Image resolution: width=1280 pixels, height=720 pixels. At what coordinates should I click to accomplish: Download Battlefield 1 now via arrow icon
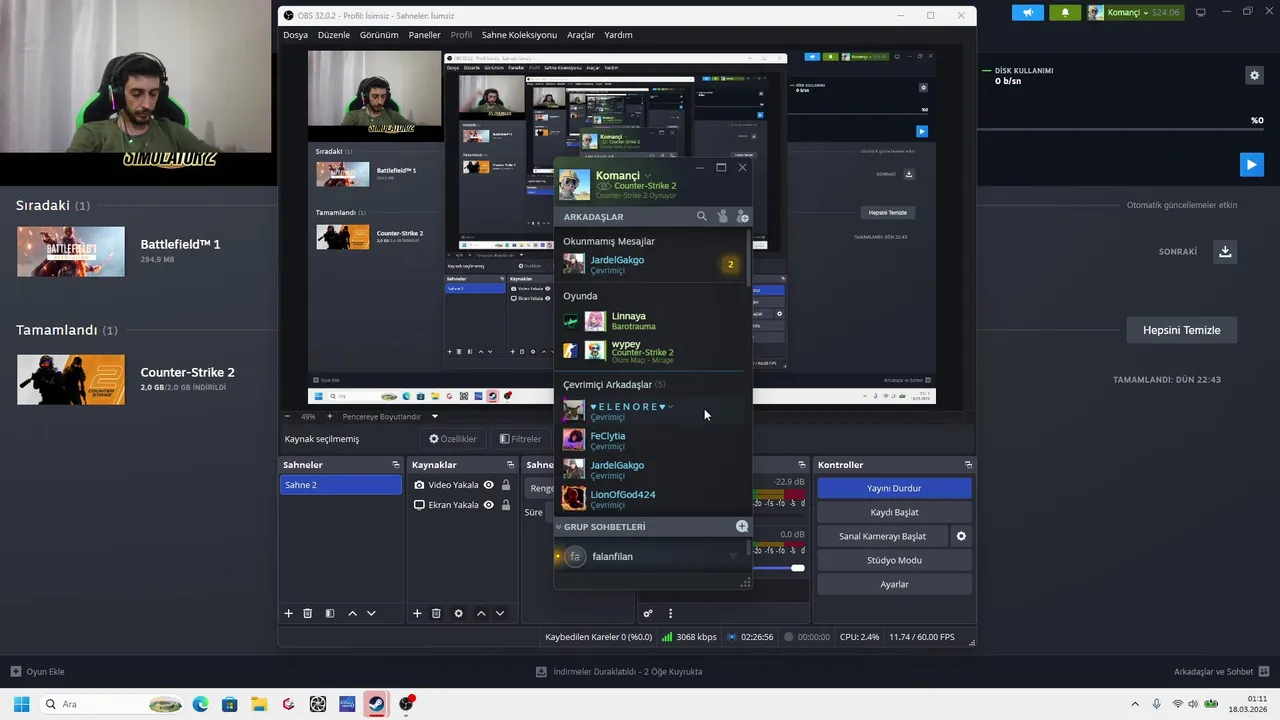point(1225,251)
